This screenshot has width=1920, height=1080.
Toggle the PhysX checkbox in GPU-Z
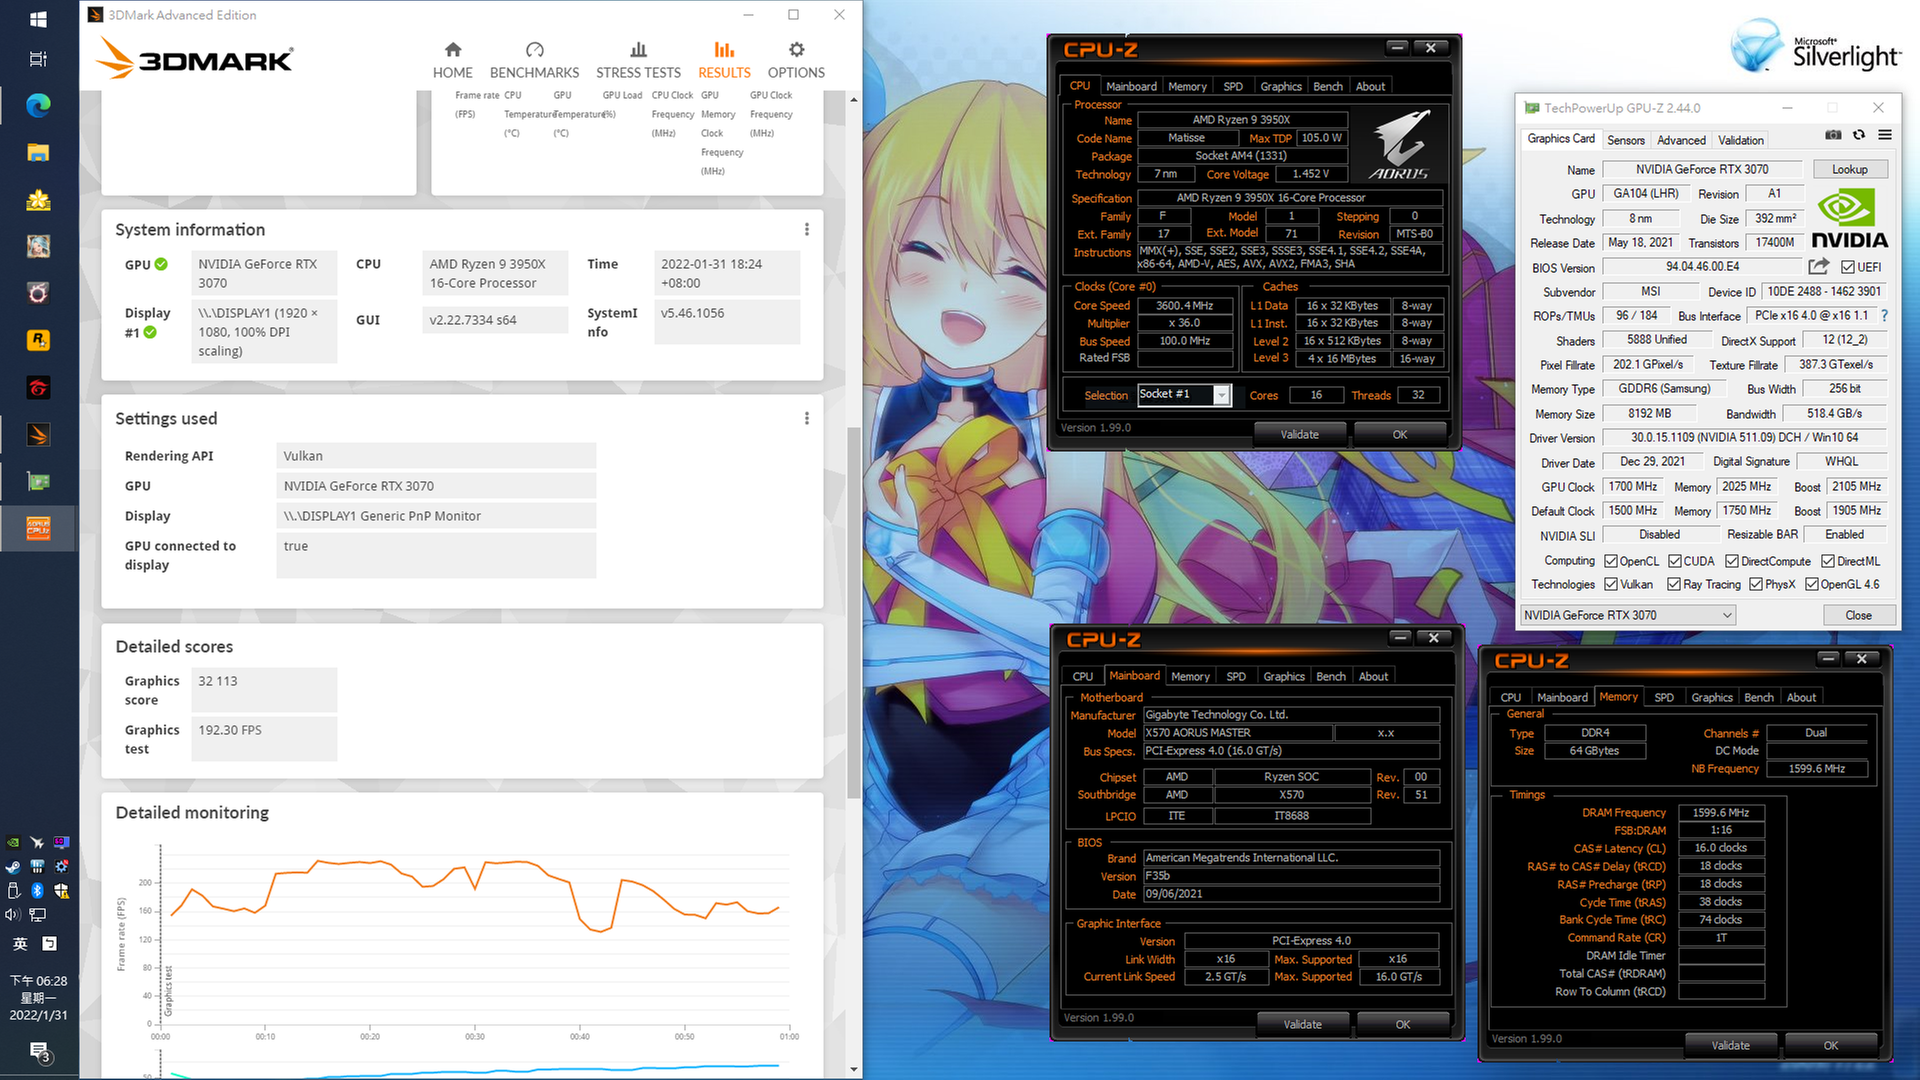tap(1756, 584)
